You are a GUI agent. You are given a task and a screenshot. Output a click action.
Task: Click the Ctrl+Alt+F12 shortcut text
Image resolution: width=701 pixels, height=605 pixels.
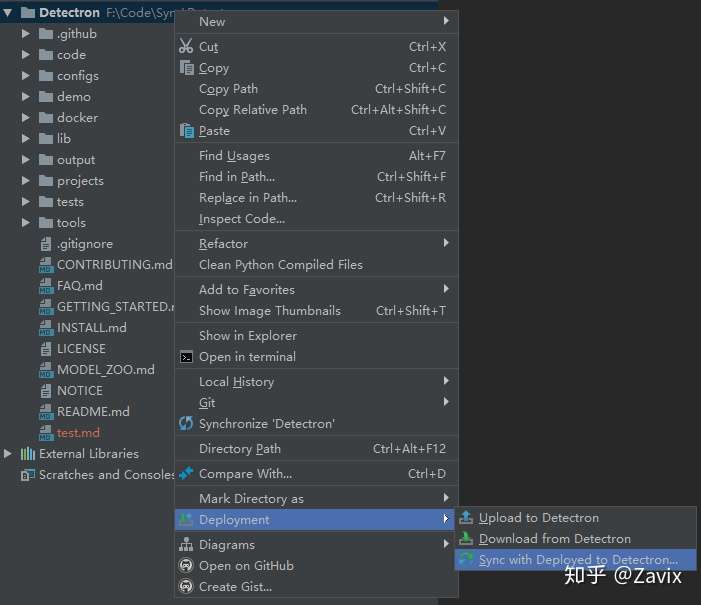[410, 448]
